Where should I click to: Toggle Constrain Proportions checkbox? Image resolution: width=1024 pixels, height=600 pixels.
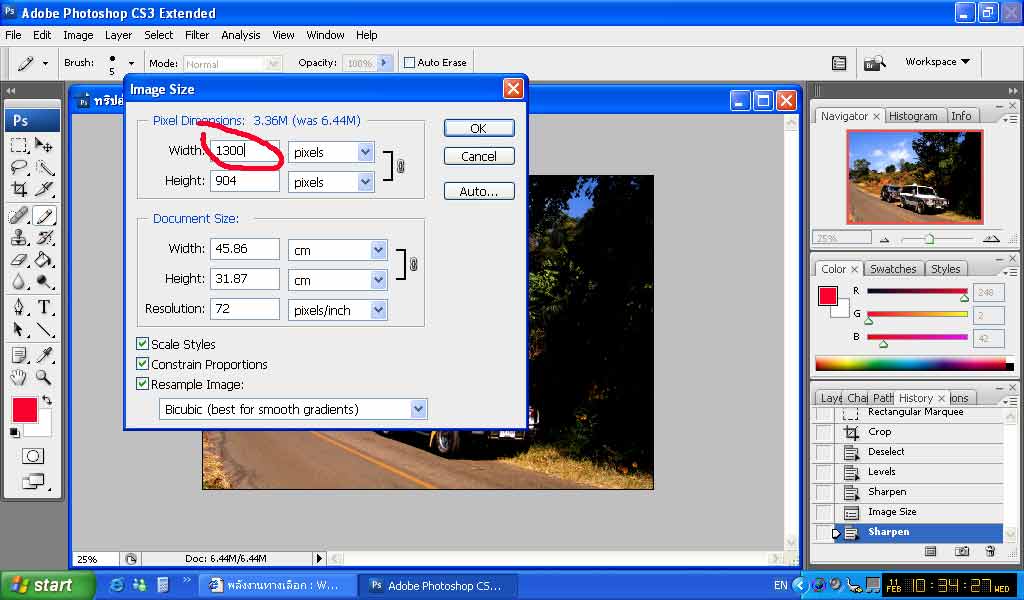(143, 364)
